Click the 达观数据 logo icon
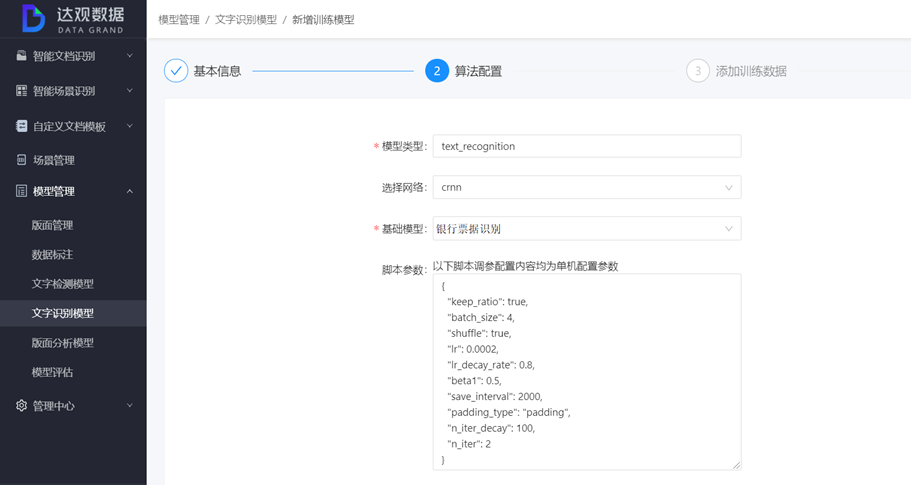Image resolution: width=911 pixels, height=485 pixels. pyautogui.click(x=34, y=19)
